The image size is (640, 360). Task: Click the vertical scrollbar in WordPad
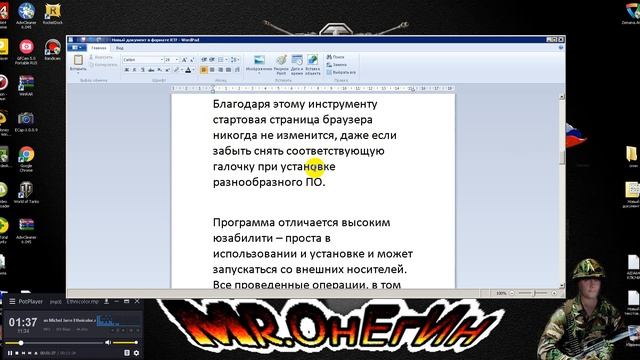point(562,191)
